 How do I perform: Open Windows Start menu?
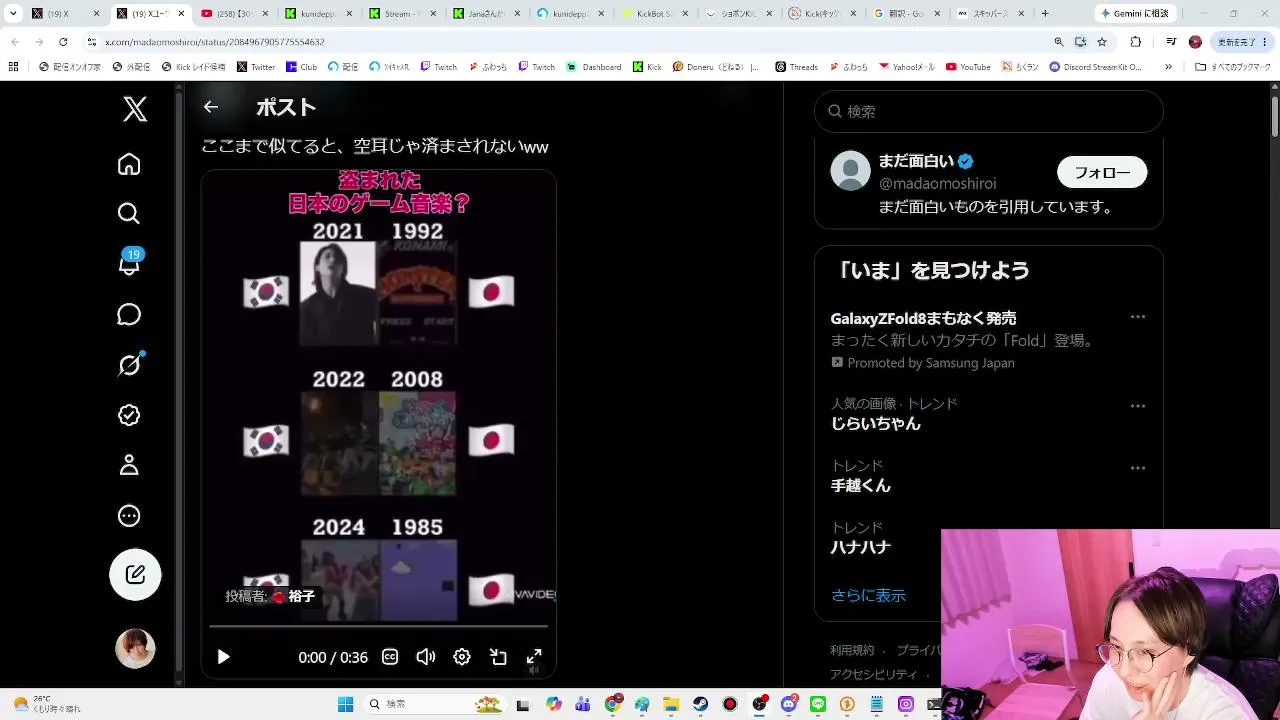click(345, 704)
